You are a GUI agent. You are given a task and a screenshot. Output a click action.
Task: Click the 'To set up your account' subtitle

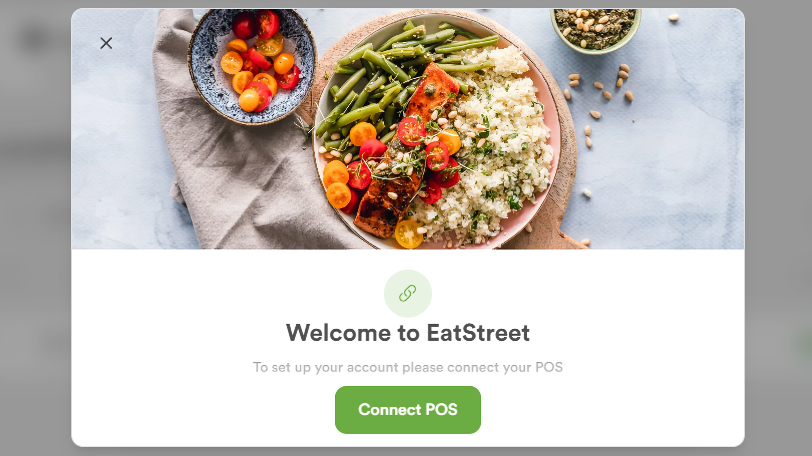408,367
